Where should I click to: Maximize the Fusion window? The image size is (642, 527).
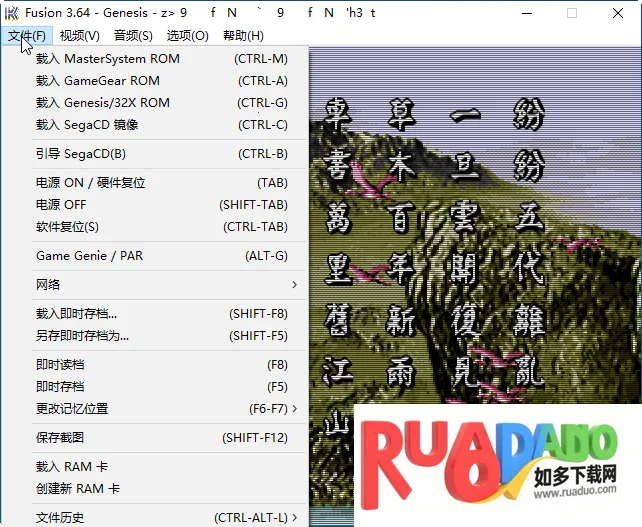572,13
